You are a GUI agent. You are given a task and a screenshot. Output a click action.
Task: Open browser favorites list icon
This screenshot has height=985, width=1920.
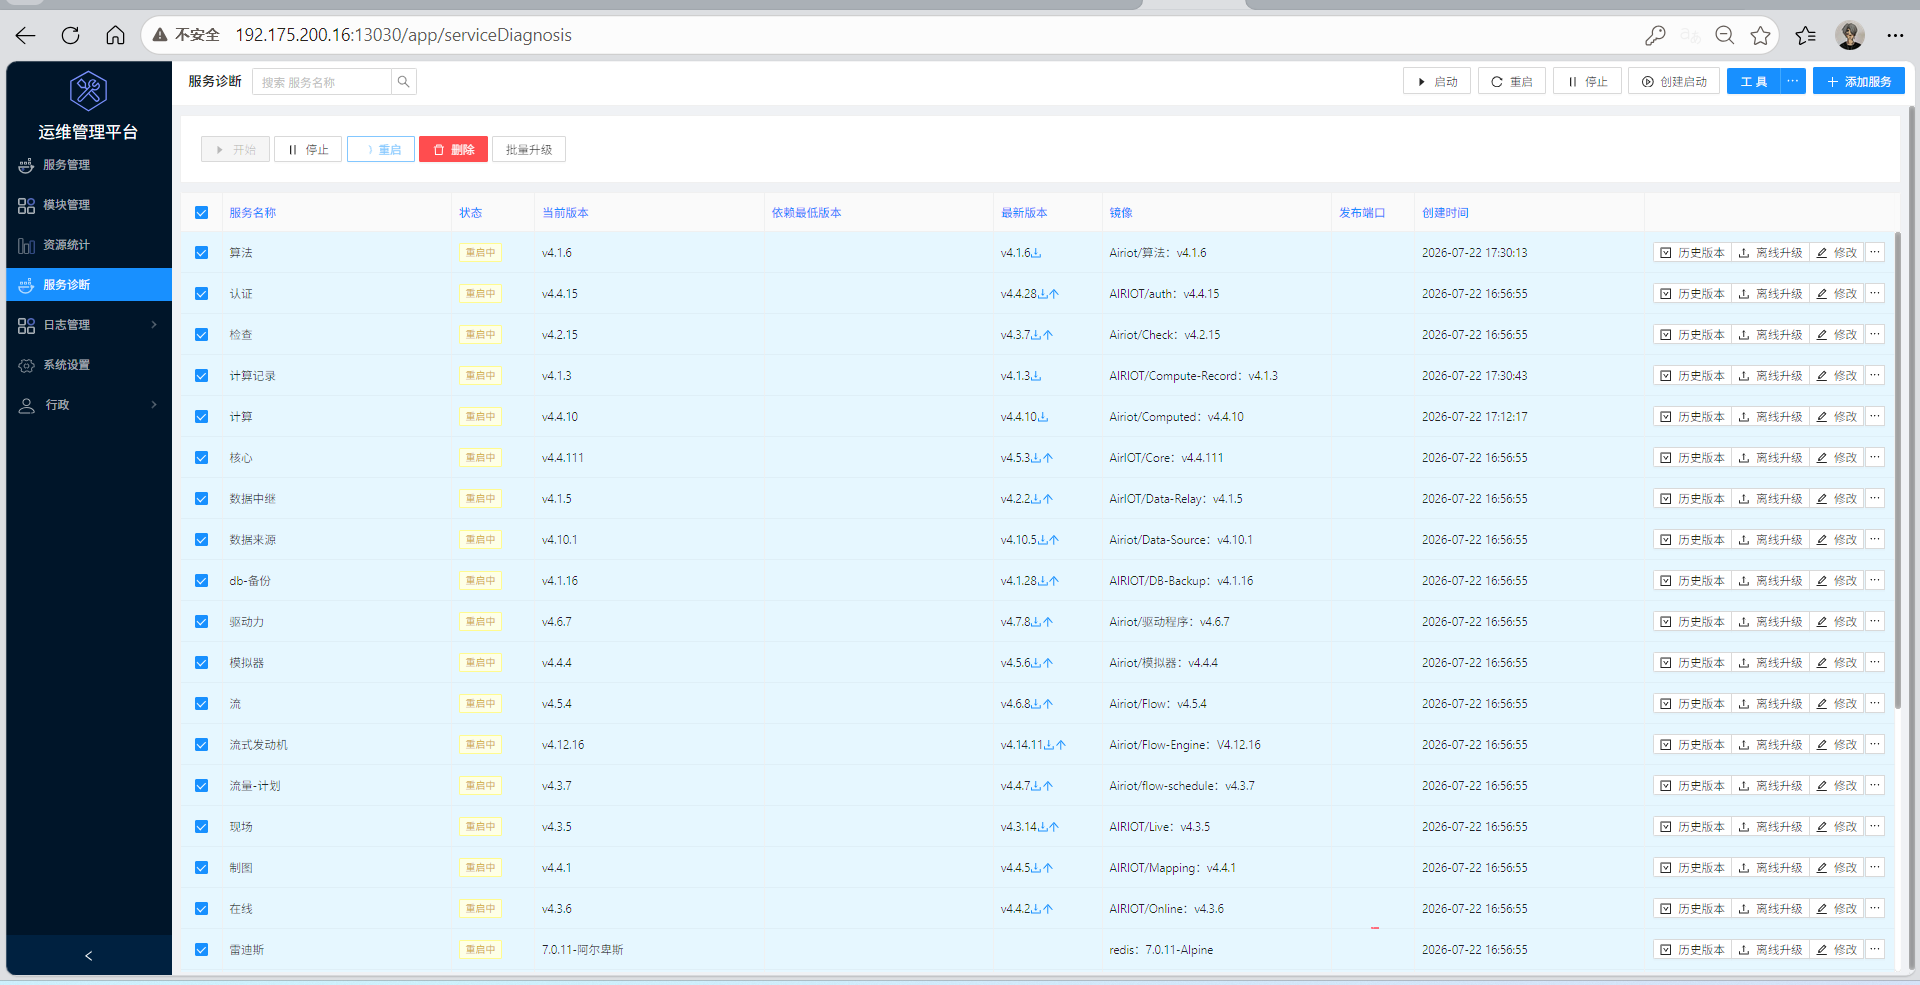coord(1805,35)
